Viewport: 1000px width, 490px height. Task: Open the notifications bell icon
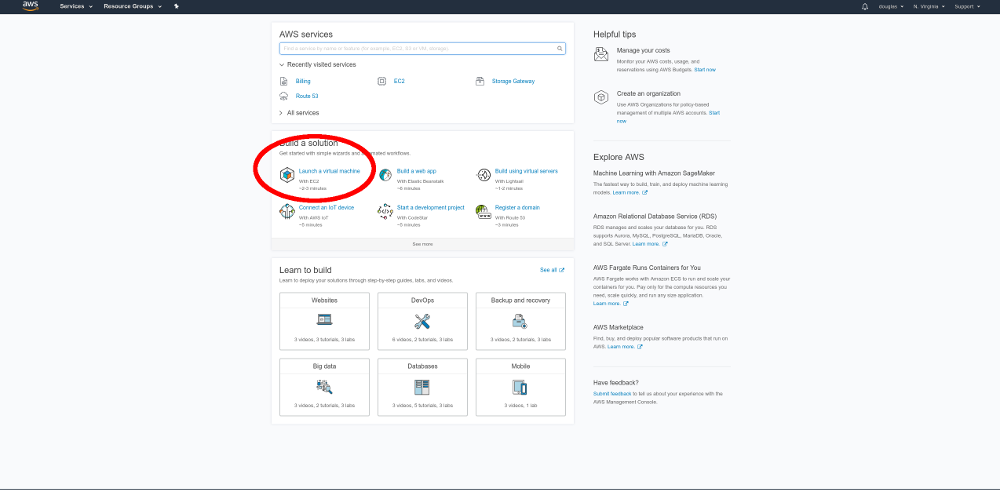coord(865,6)
